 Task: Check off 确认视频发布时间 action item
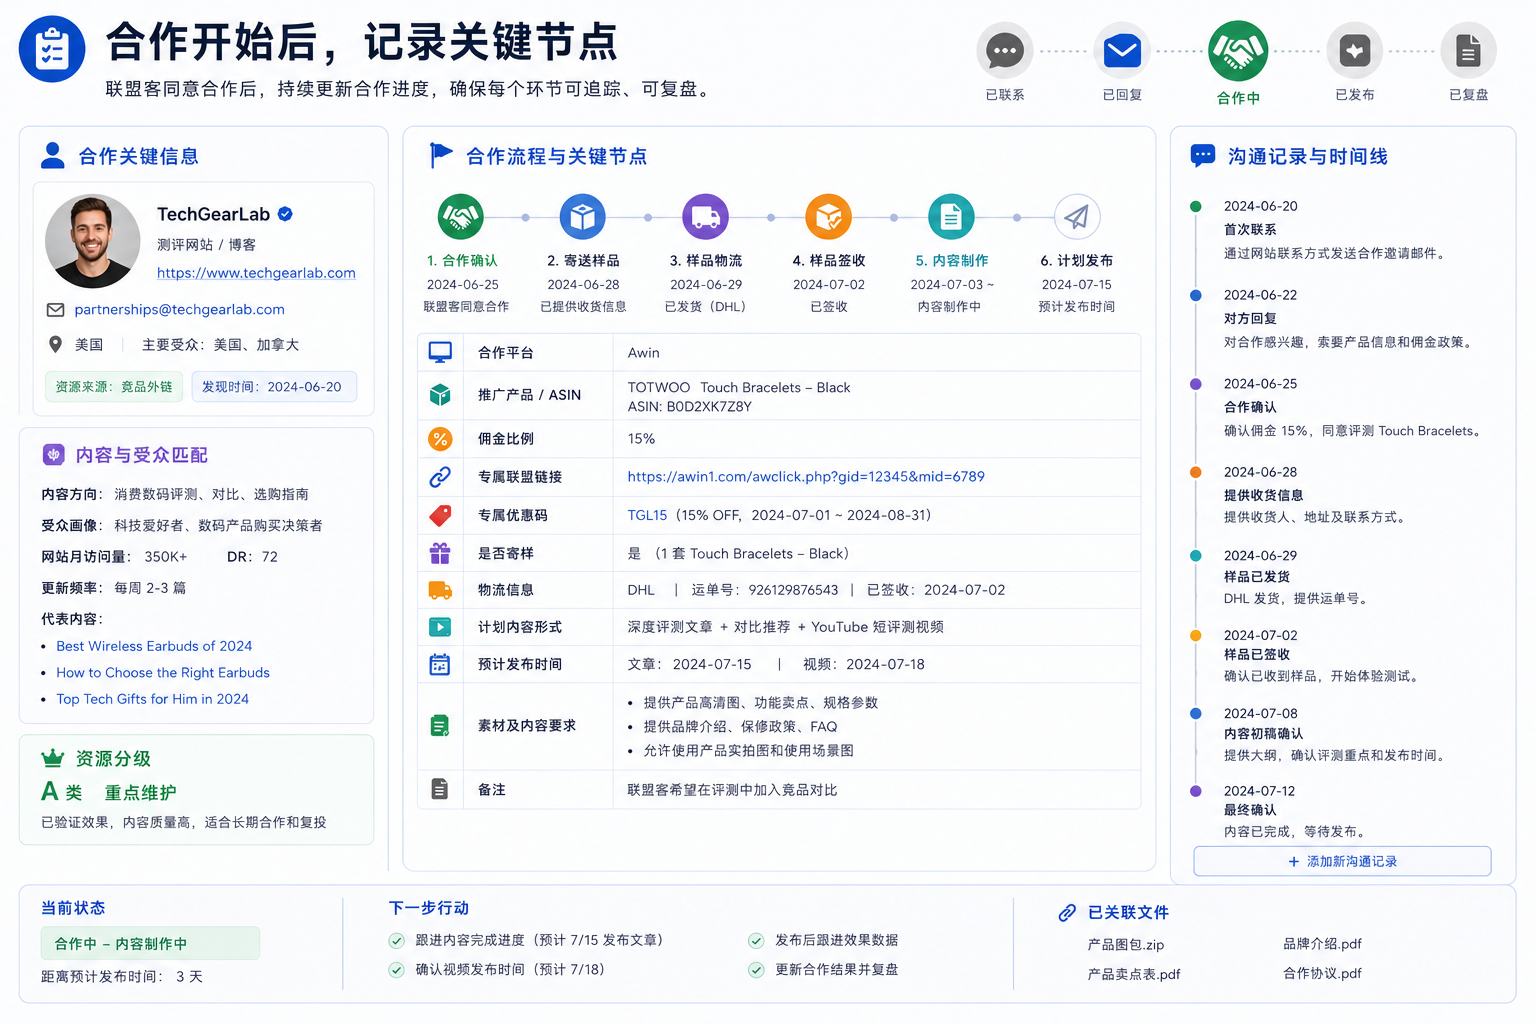coord(397,970)
